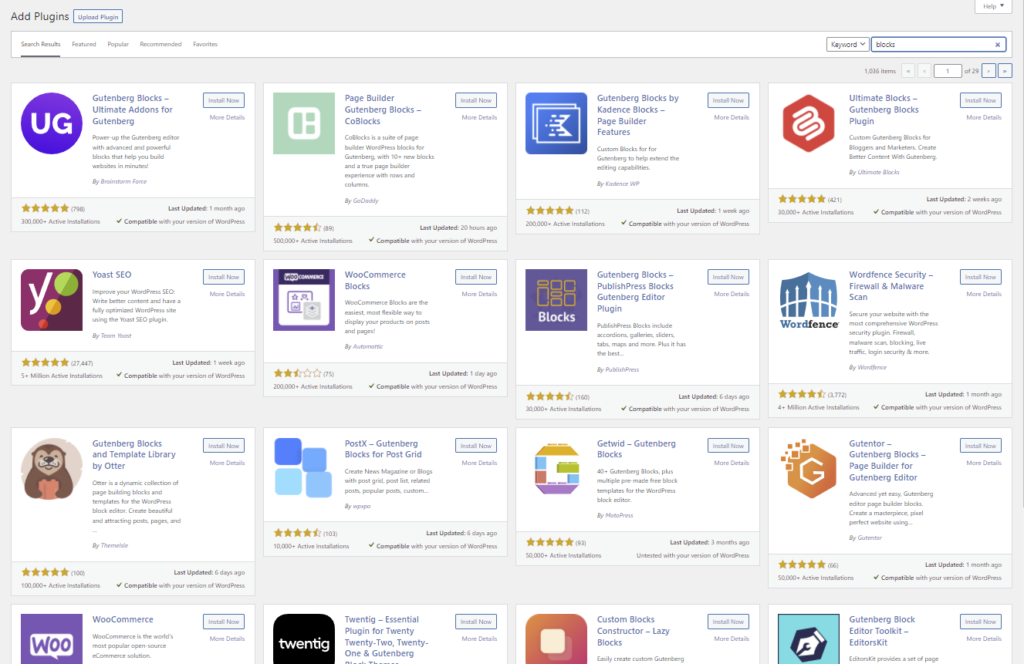Install the Twentig plugin now
1024x664 pixels.
coord(476,622)
